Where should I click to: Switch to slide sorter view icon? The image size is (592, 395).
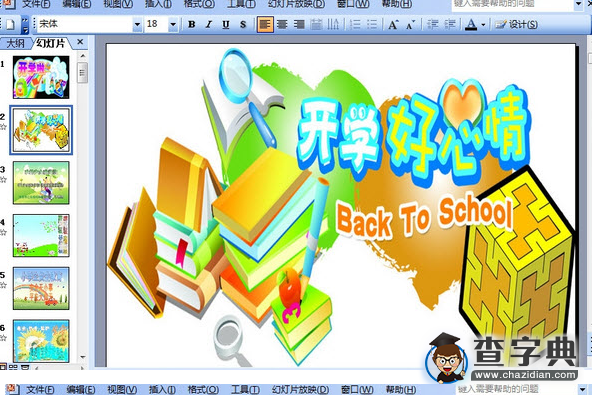pyautogui.click(x=13, y=366)
